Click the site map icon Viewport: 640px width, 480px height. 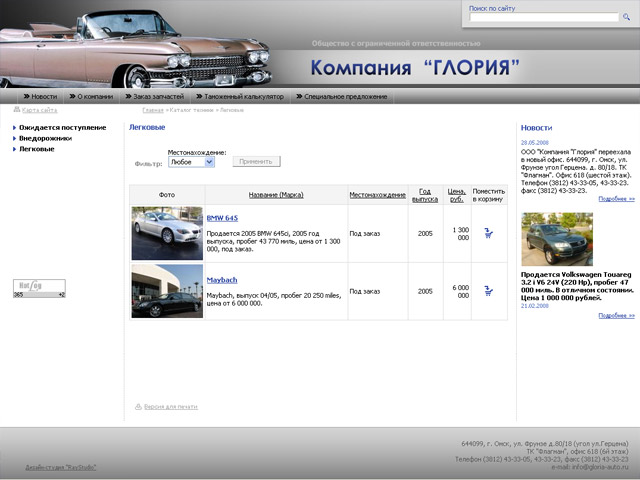pyautogui.click(x=17, y=109)
